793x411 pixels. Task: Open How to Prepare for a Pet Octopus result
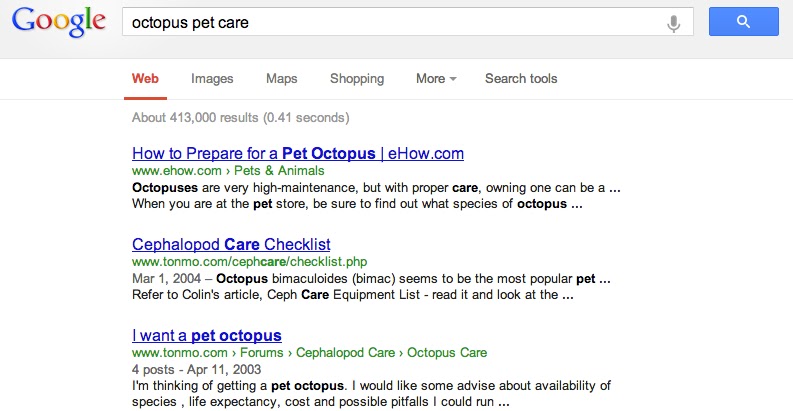298,153
